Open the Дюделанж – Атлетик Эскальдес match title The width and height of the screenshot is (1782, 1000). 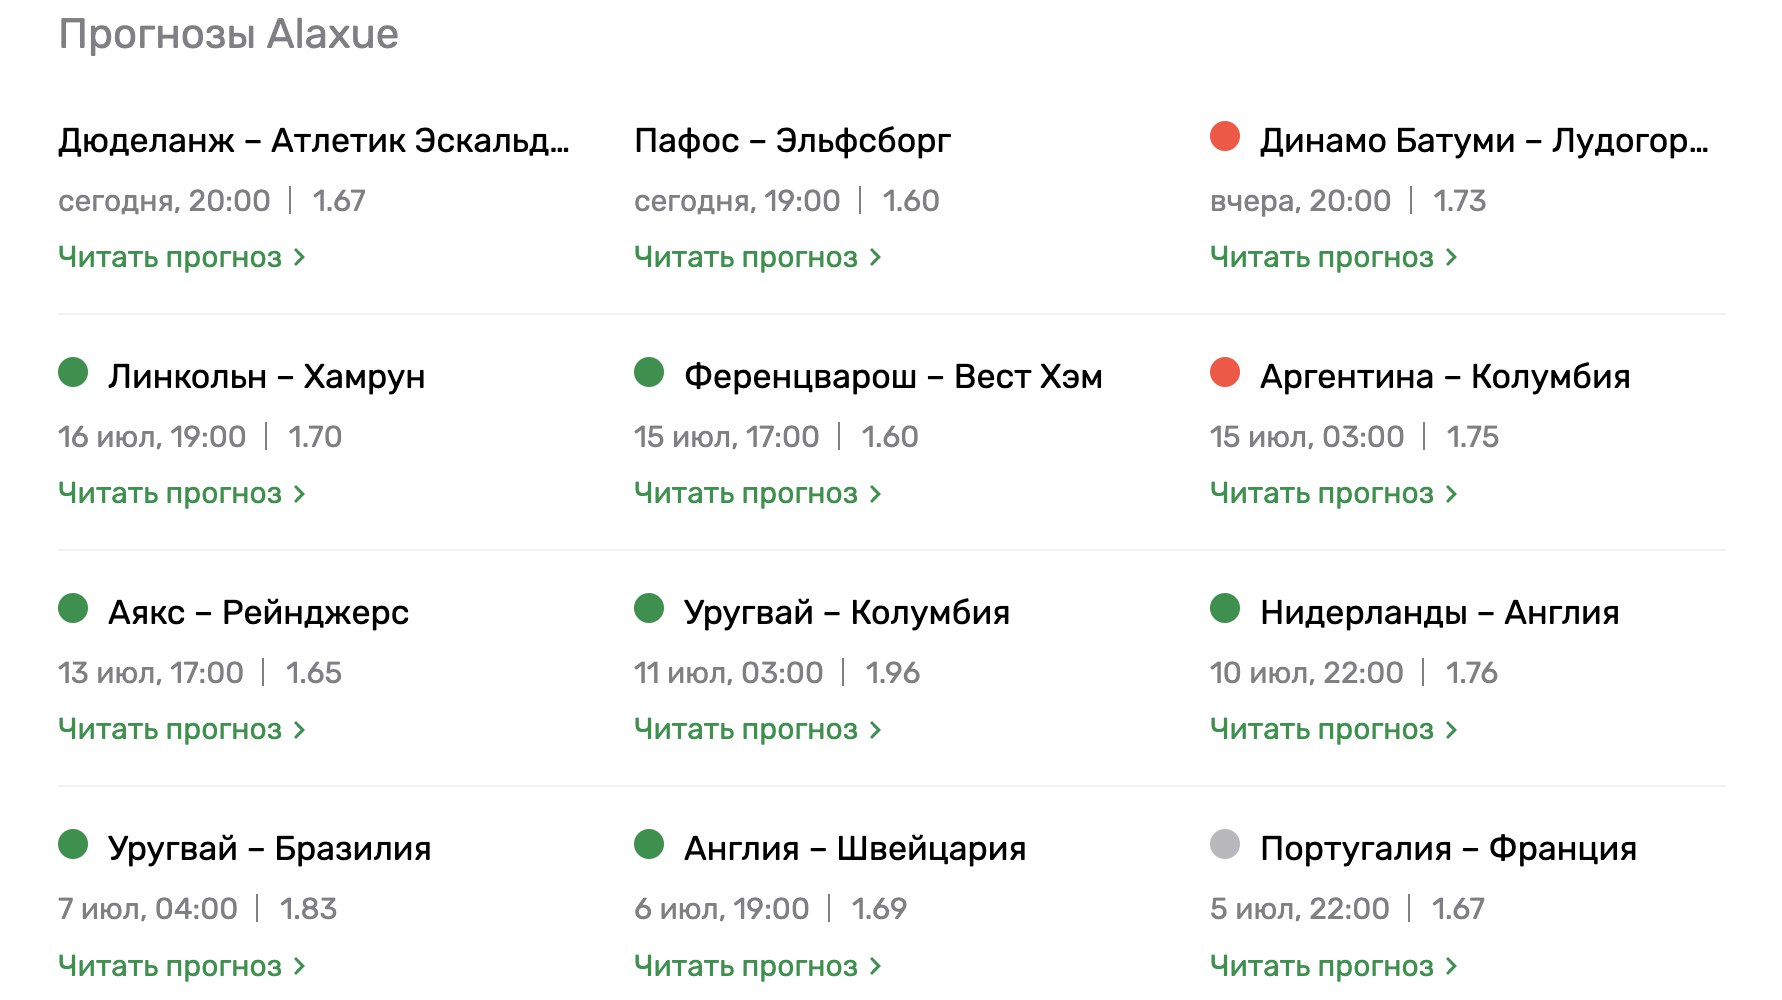(313, 141)
